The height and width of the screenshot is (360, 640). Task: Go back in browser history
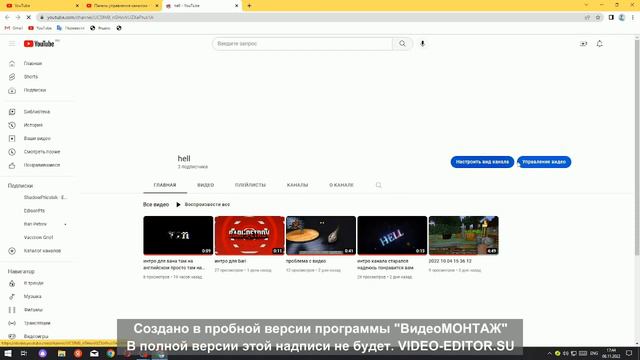7,17
